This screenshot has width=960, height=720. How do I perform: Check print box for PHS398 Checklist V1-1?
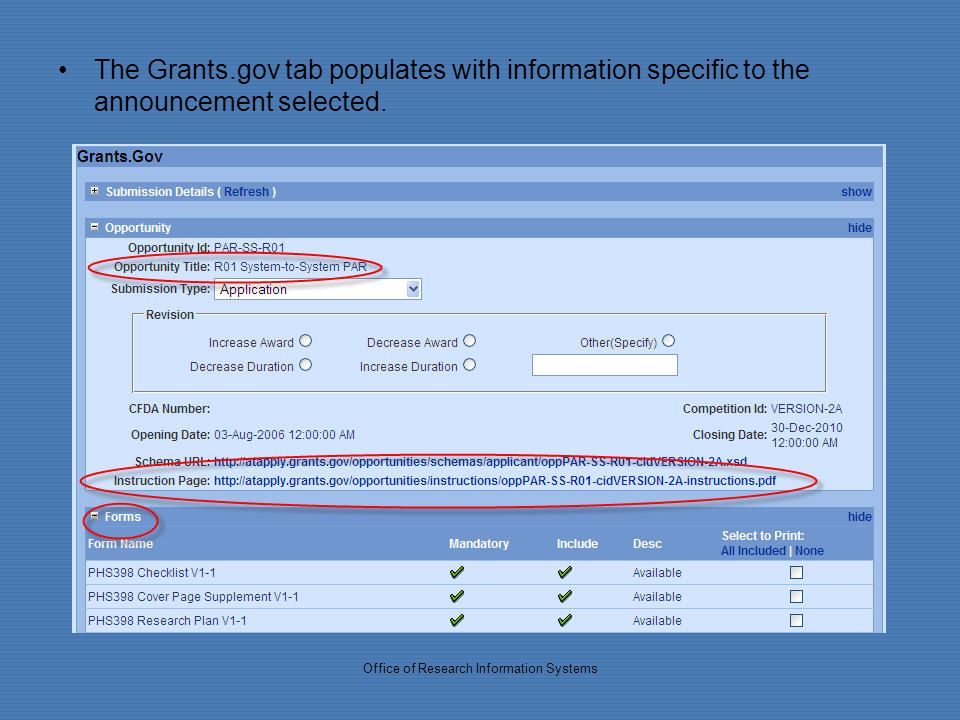797,572
